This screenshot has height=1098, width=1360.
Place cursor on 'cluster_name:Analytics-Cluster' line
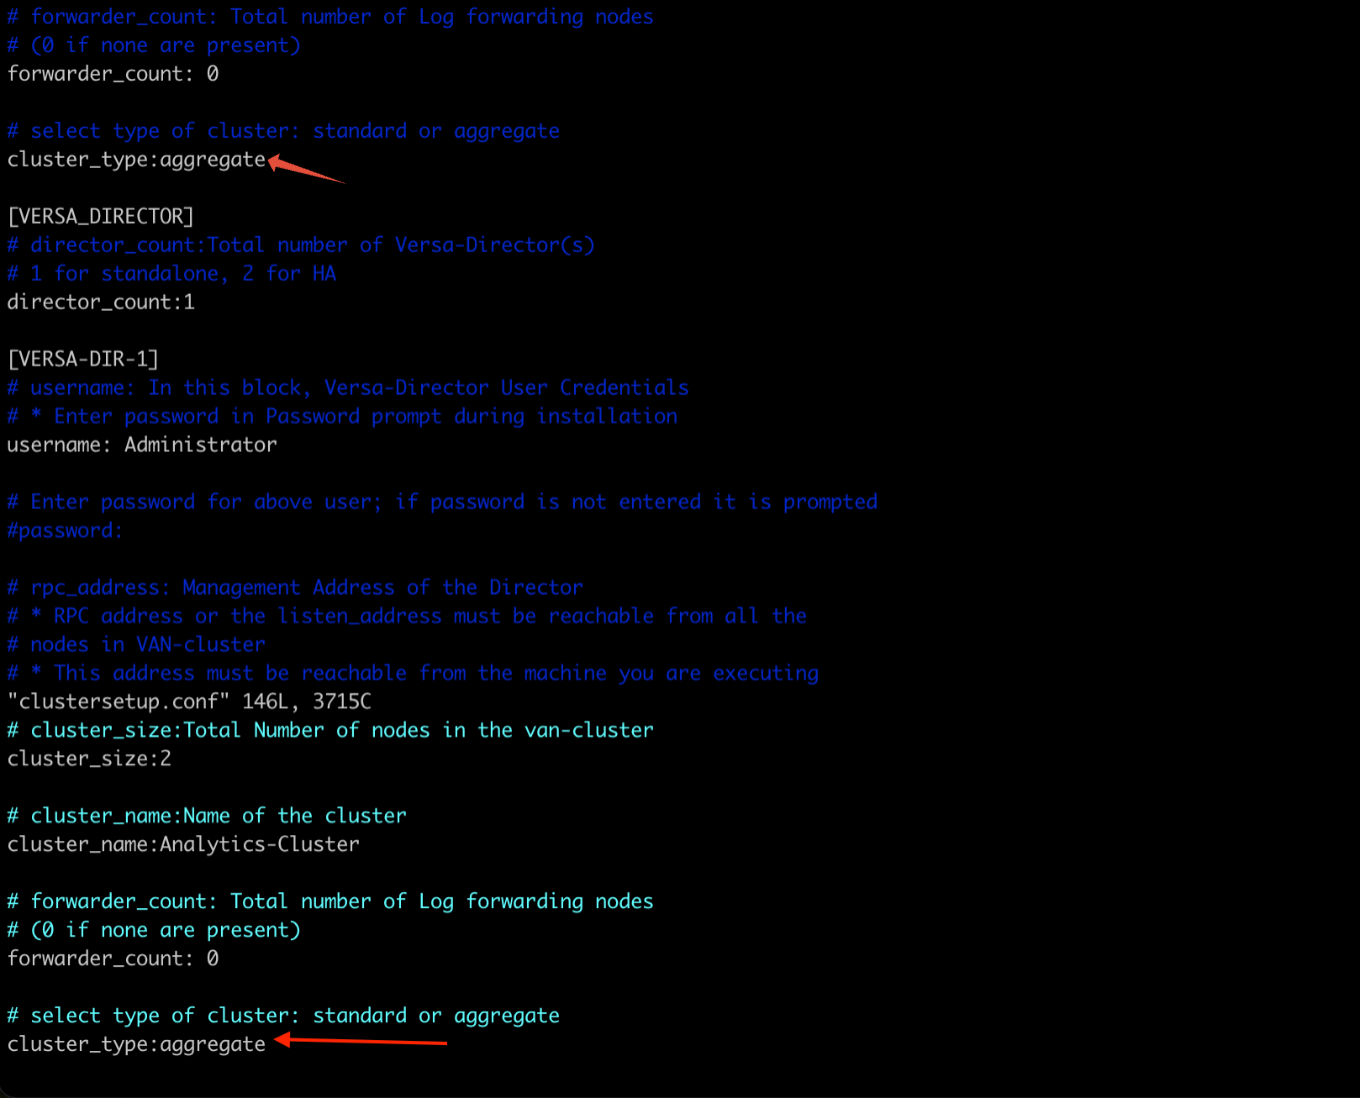pyautogui.click(x=183, y=845)
